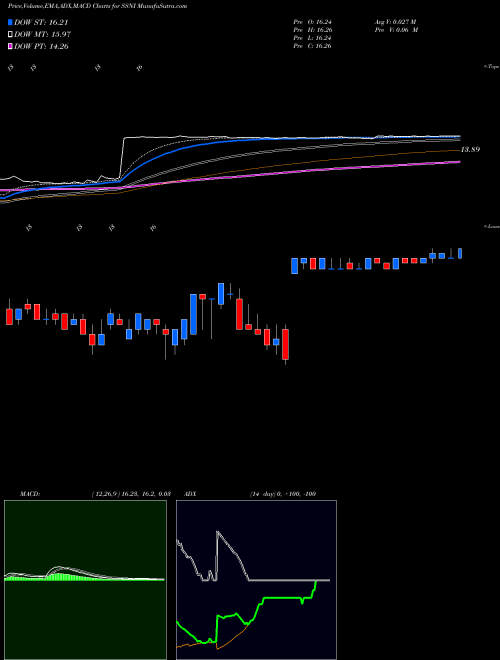
Task: Click the 'Pre O: 16.24' value
Action: point(312,22)
